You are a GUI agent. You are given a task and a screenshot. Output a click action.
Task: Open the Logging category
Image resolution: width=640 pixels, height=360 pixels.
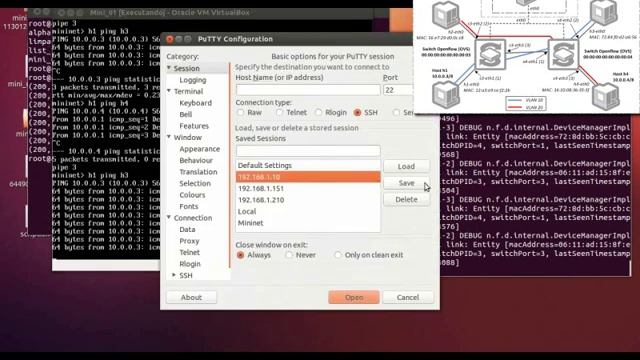(x=193, y=80)
